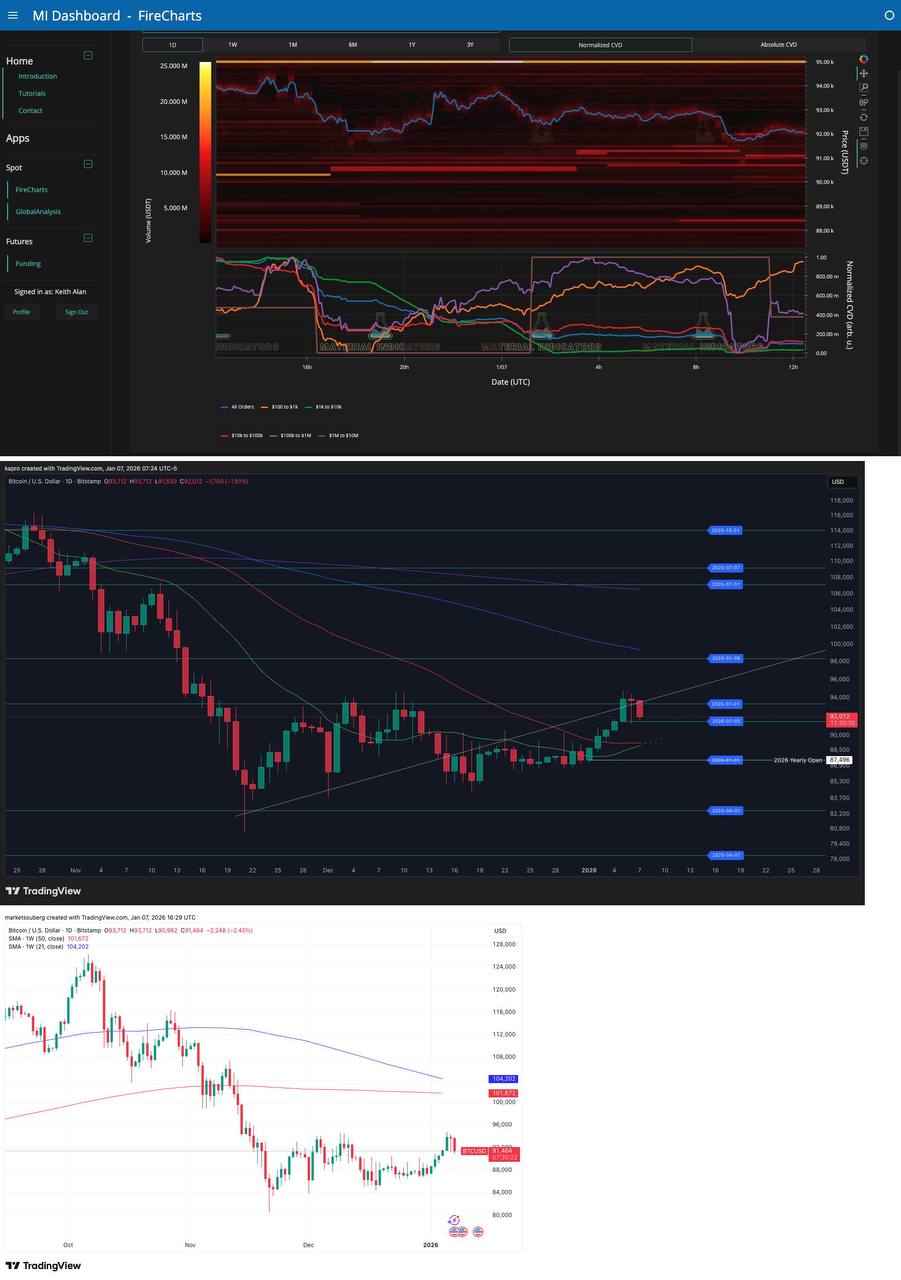Click the Sign Out button
The image size is (901, 1280).
[76, 312]
